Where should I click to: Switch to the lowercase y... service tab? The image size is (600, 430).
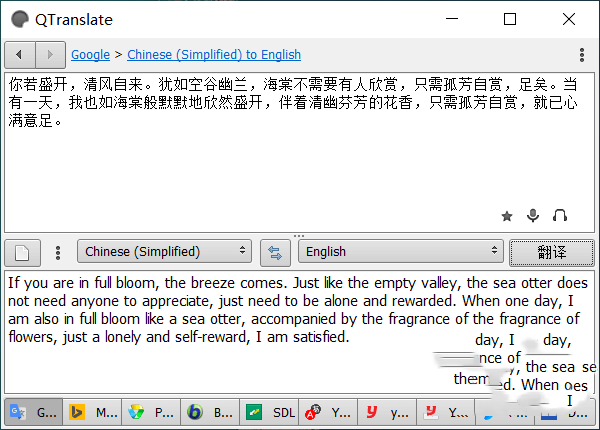point(387,412)
